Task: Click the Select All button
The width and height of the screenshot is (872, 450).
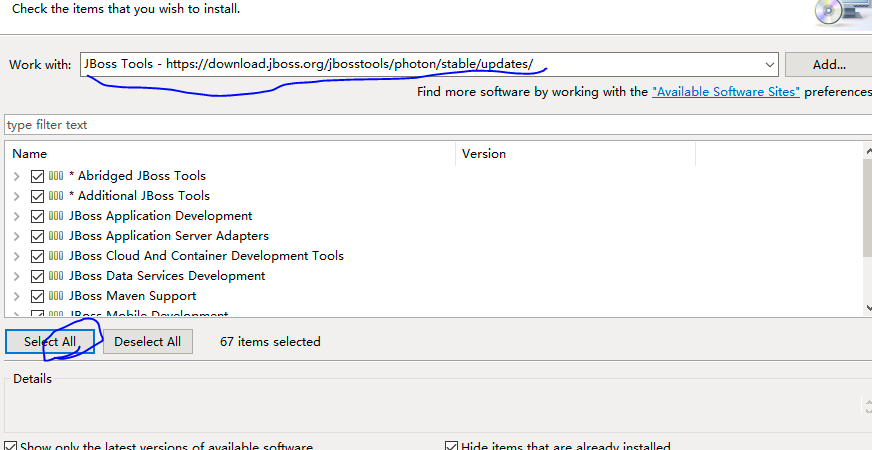Action: click(x=50, y=342)
